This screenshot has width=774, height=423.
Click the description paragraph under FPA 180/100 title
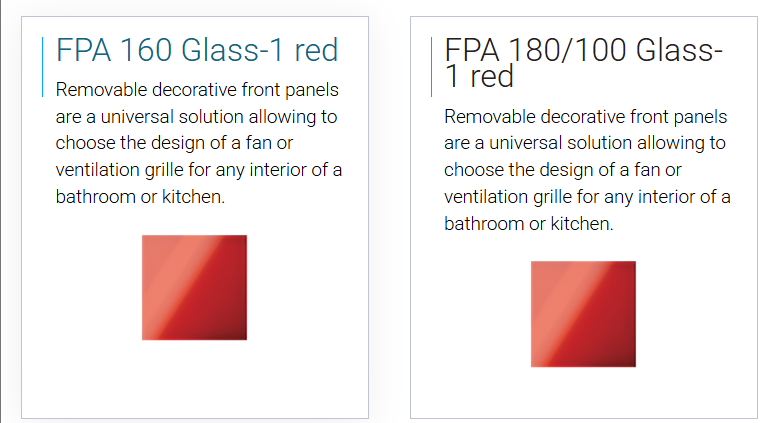[x=587, y=170]
